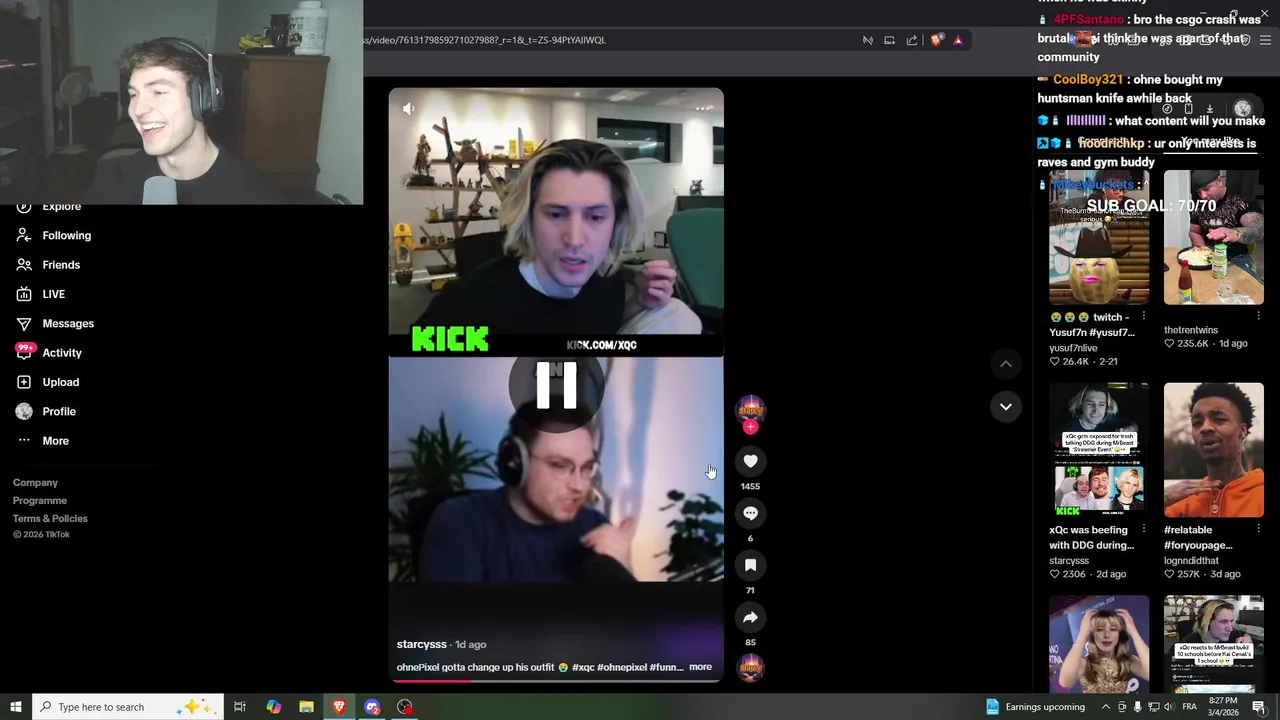Click the Brave Shields lion icon
The width and height of the screenshot is (1280, 720).
coord(936,40)
